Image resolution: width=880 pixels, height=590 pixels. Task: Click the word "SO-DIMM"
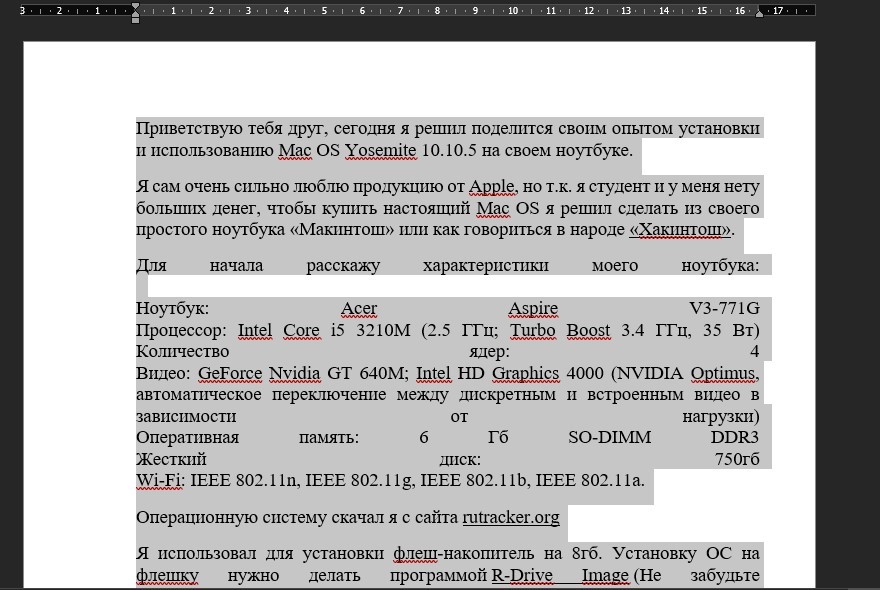(x=609, y=437)
